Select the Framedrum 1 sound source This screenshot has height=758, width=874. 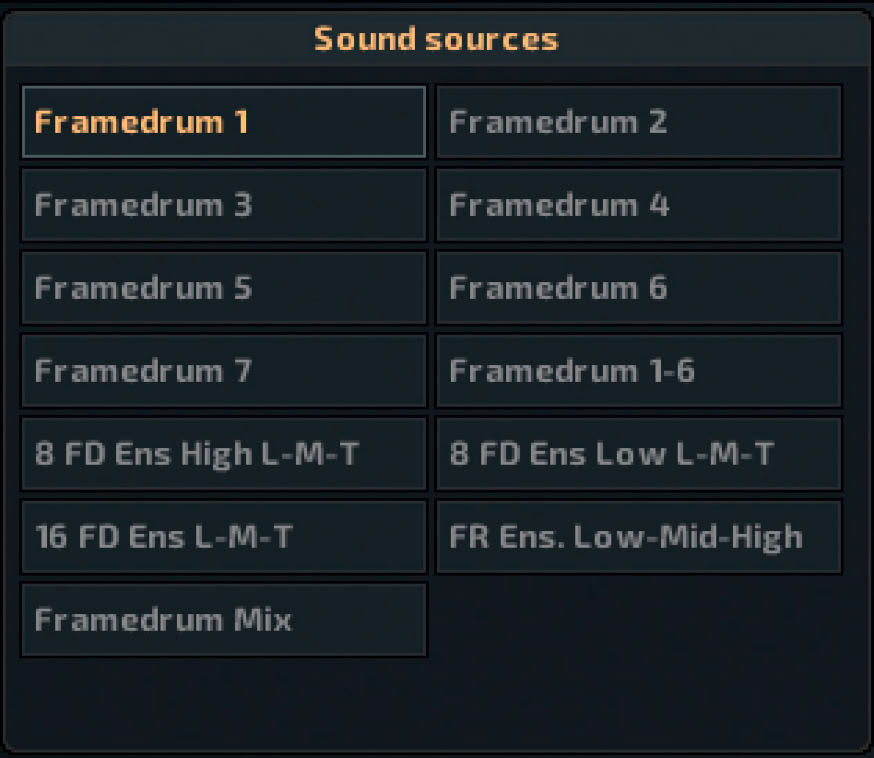(x=223, y=122)
